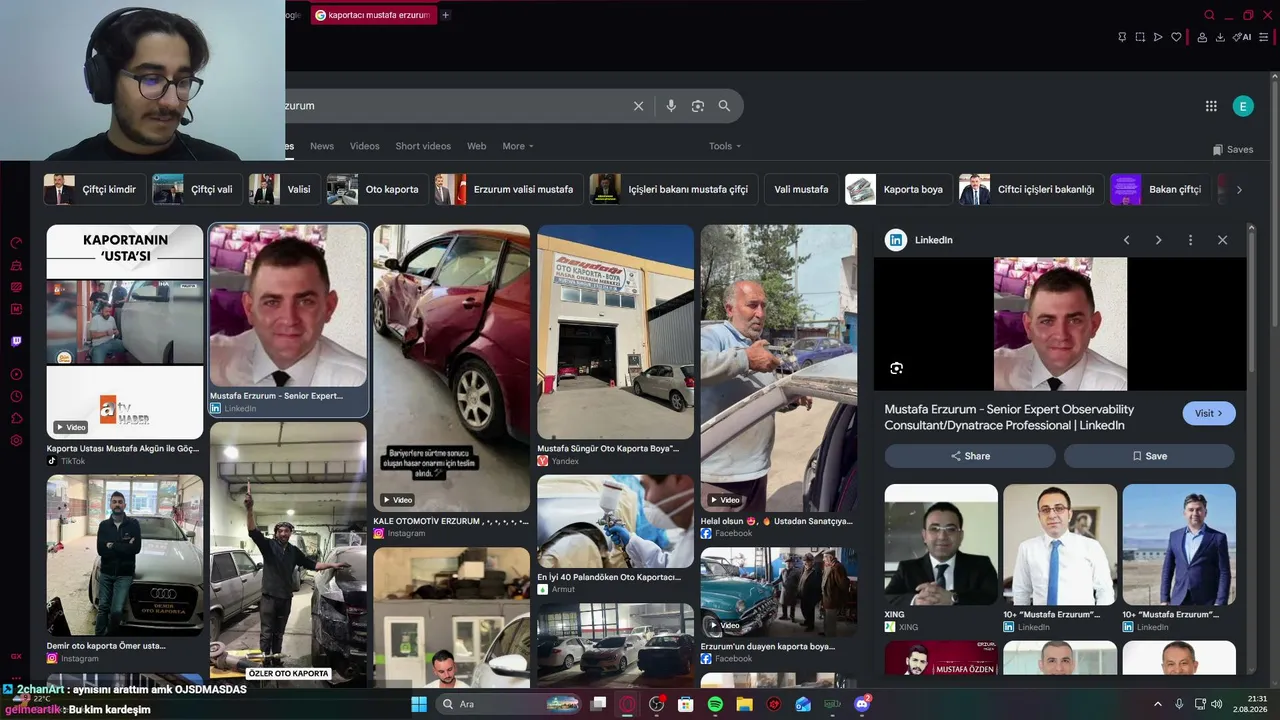Open the three-dot menu in the preview panel

(x=1190, y=240)
